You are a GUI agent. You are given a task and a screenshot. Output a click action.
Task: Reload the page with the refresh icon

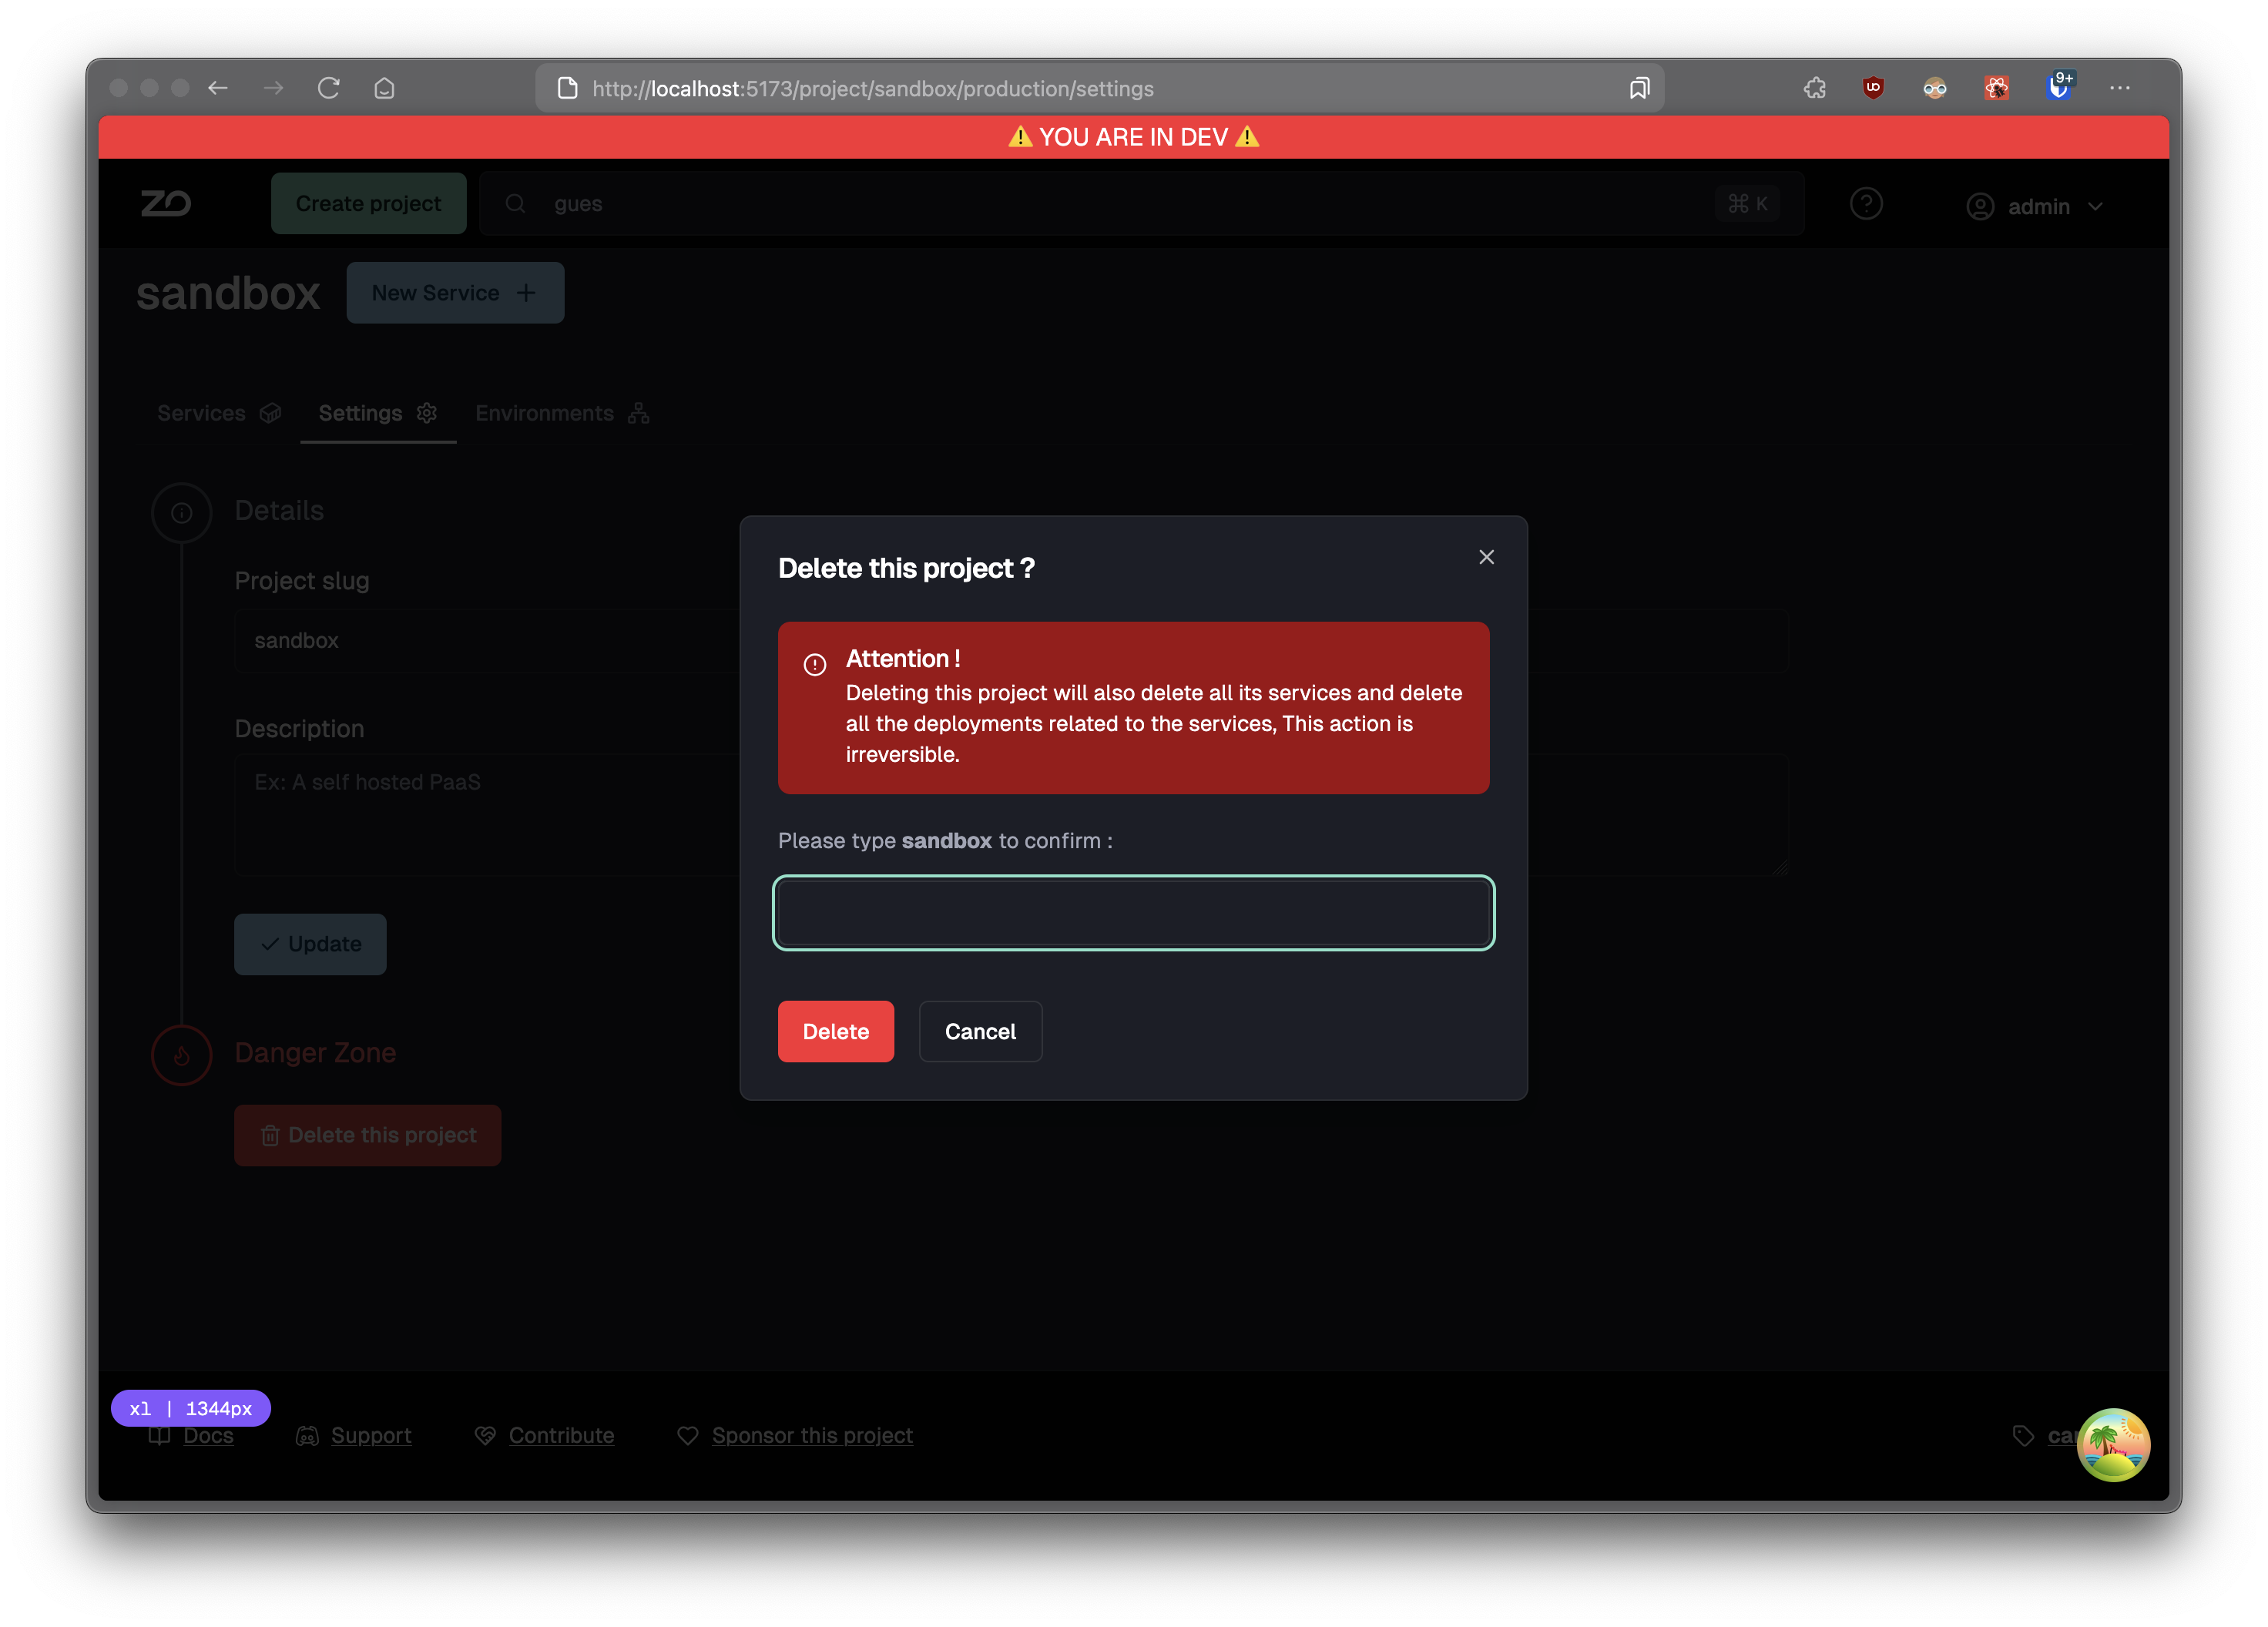click(329, 88)
